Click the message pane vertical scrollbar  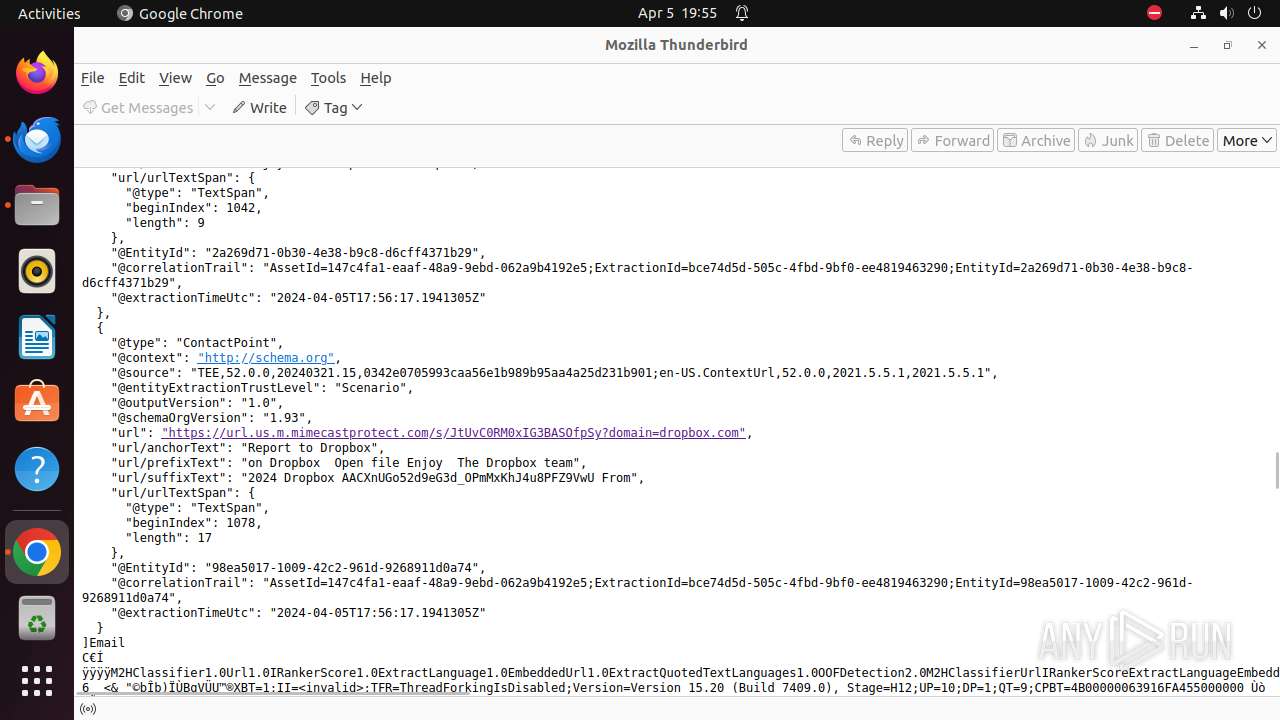click(x=1275, y=470)
